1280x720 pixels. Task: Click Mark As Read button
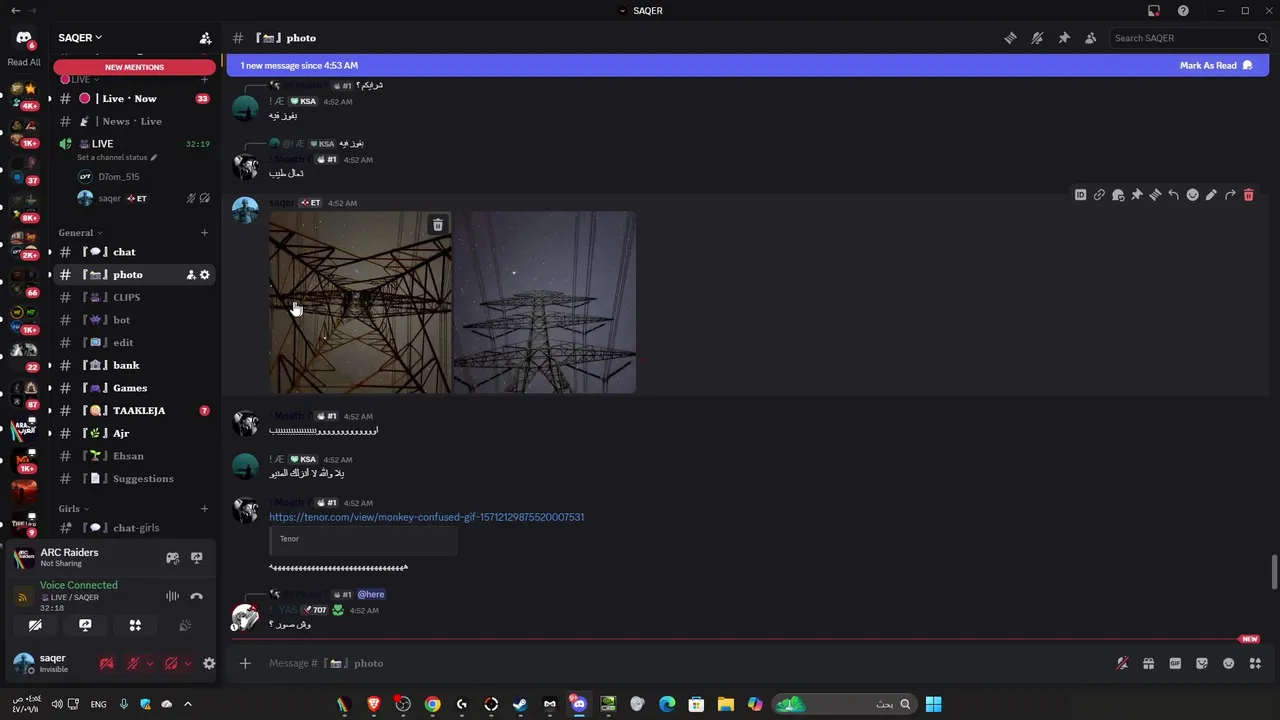pos(1216,66)
